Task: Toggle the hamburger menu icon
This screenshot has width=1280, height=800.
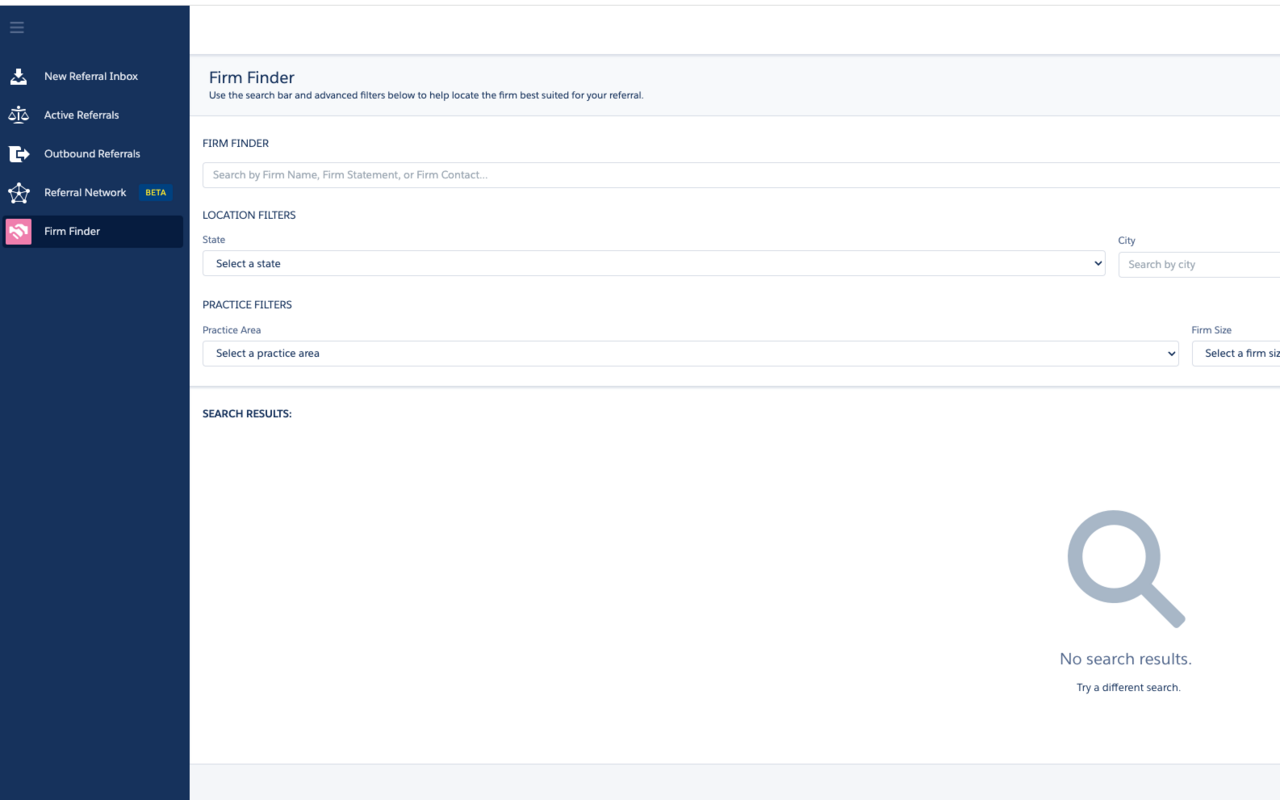Action: [x=17, y=27]
